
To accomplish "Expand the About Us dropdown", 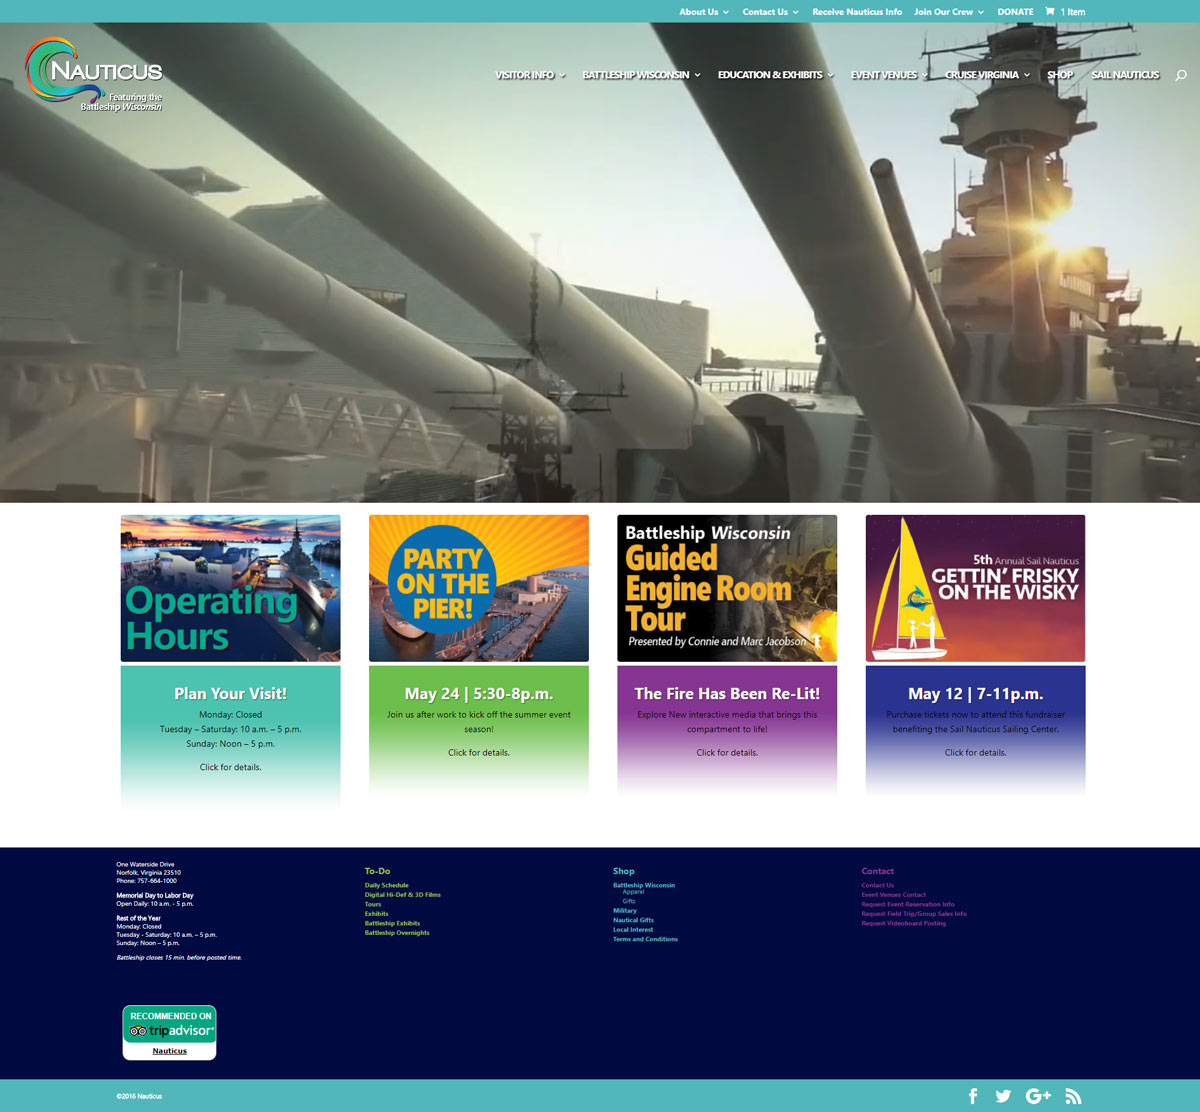I will tap(703, 12).
